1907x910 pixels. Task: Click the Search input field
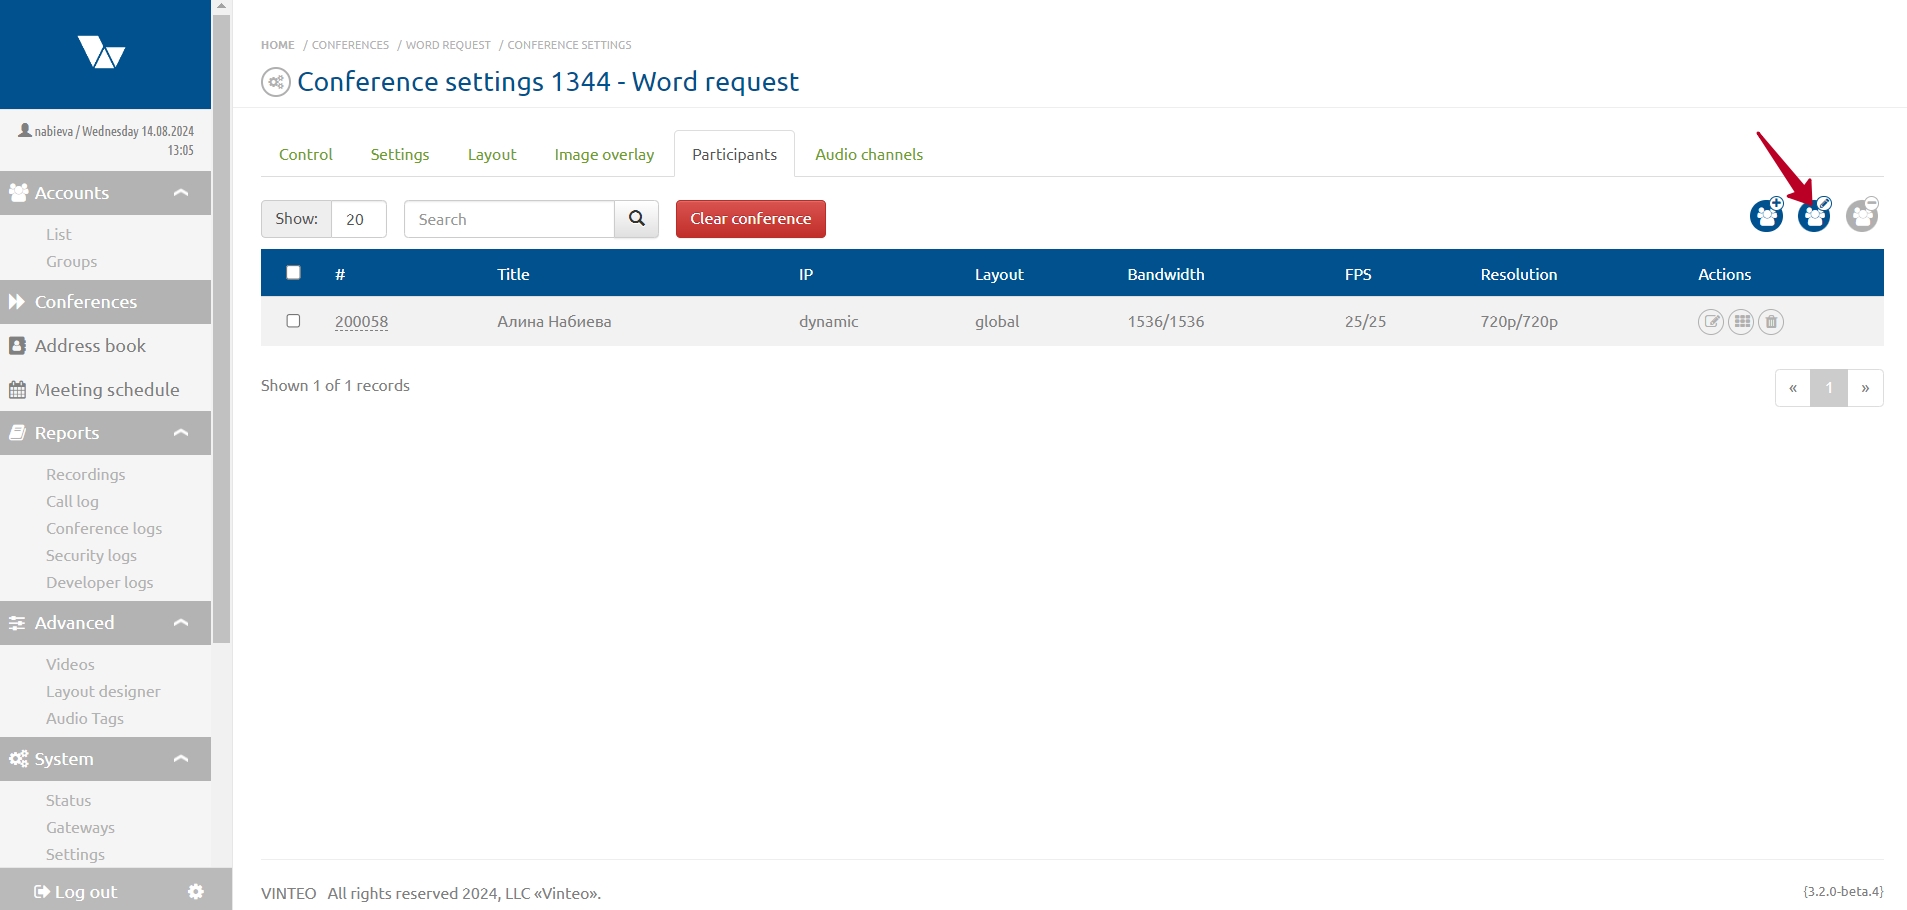[509, 219]
